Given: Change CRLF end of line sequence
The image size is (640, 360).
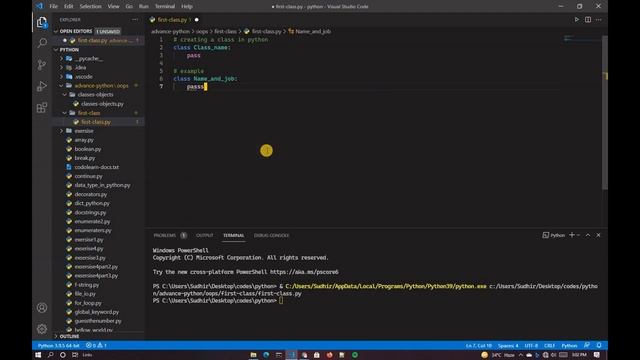Looking at the screenshot, I should pos(549,345).
